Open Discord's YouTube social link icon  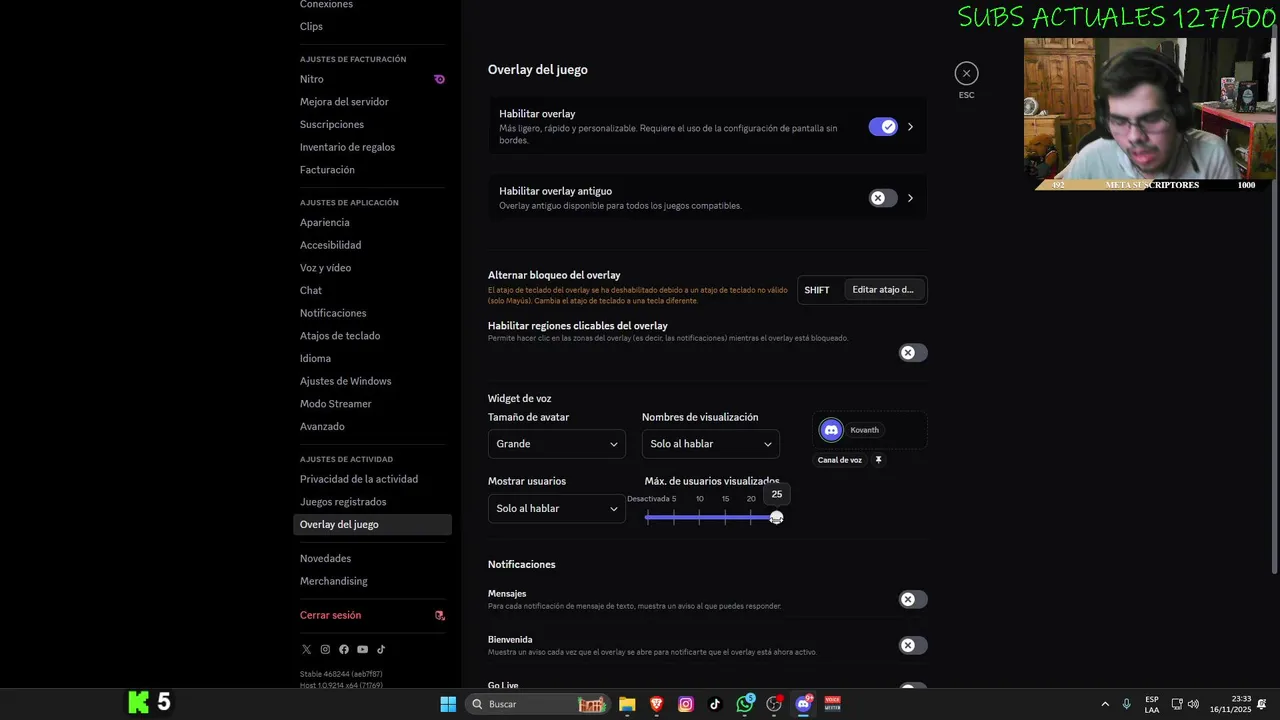tap(362, 649)
